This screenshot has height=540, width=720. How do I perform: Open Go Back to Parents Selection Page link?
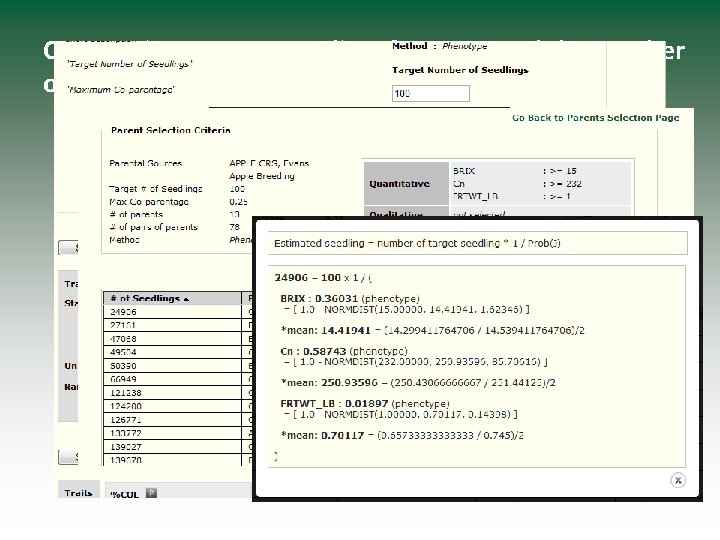(x=596, y=118)
